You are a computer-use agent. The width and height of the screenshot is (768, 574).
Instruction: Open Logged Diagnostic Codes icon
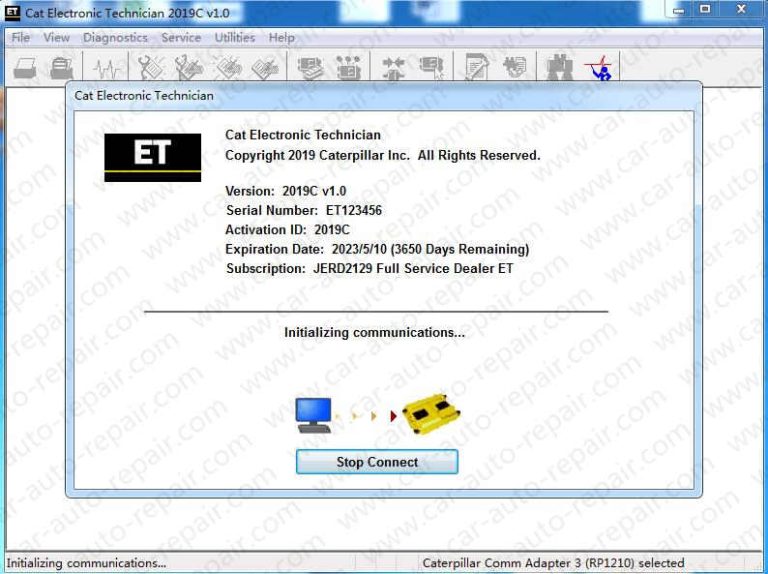(x=189, y=67)
